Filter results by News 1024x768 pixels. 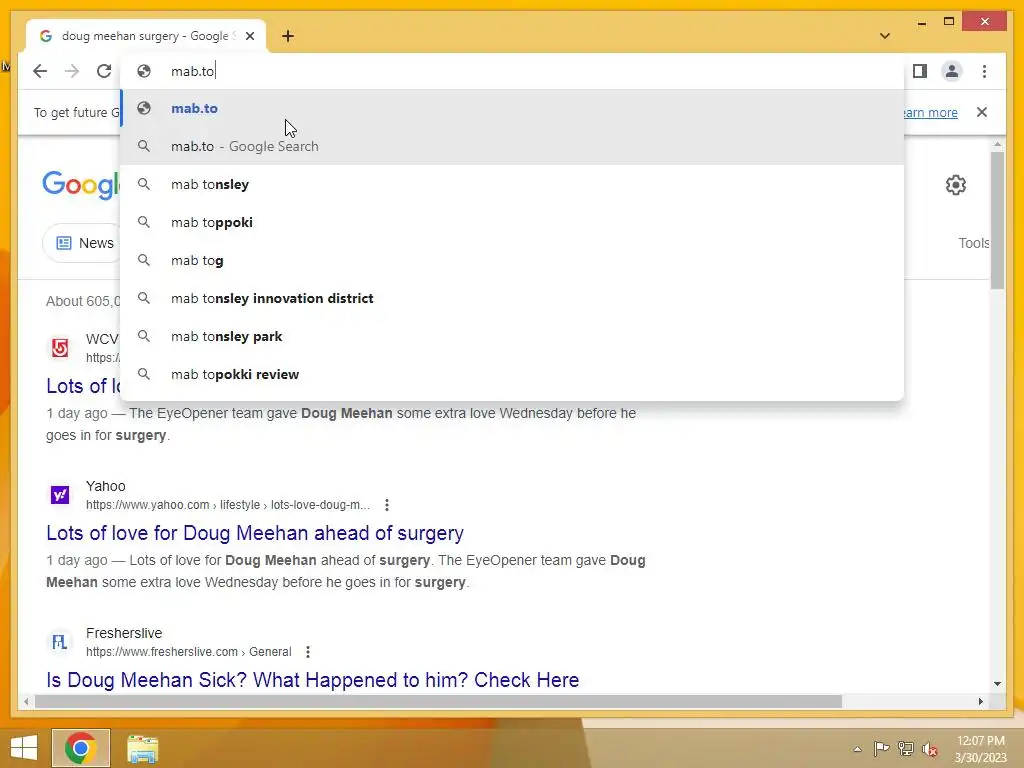[83, 243]
